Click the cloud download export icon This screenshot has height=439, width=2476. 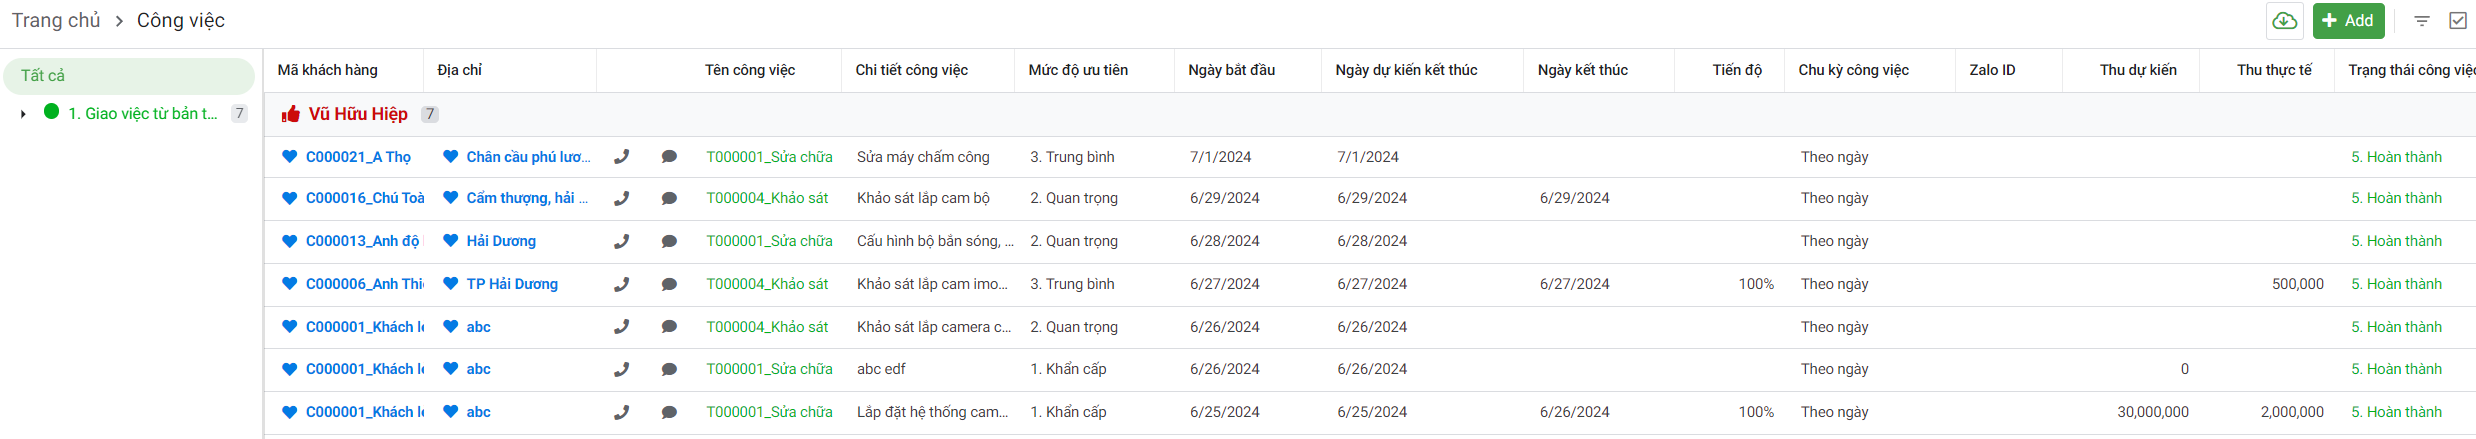point(2284,20)
